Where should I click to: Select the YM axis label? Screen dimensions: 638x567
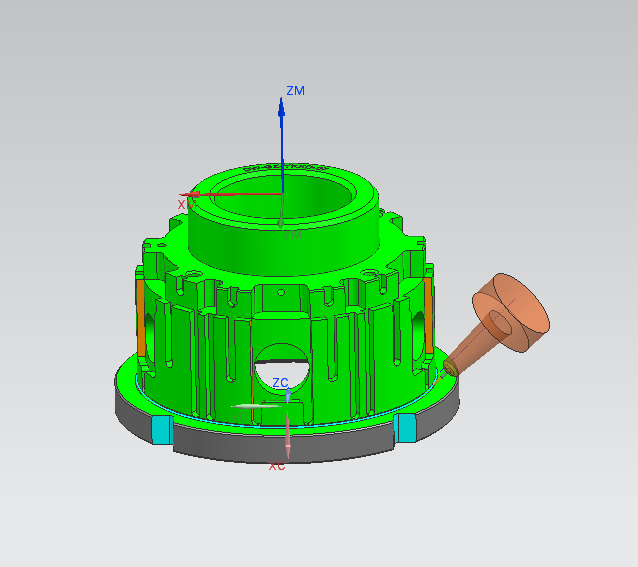[293, 235]
